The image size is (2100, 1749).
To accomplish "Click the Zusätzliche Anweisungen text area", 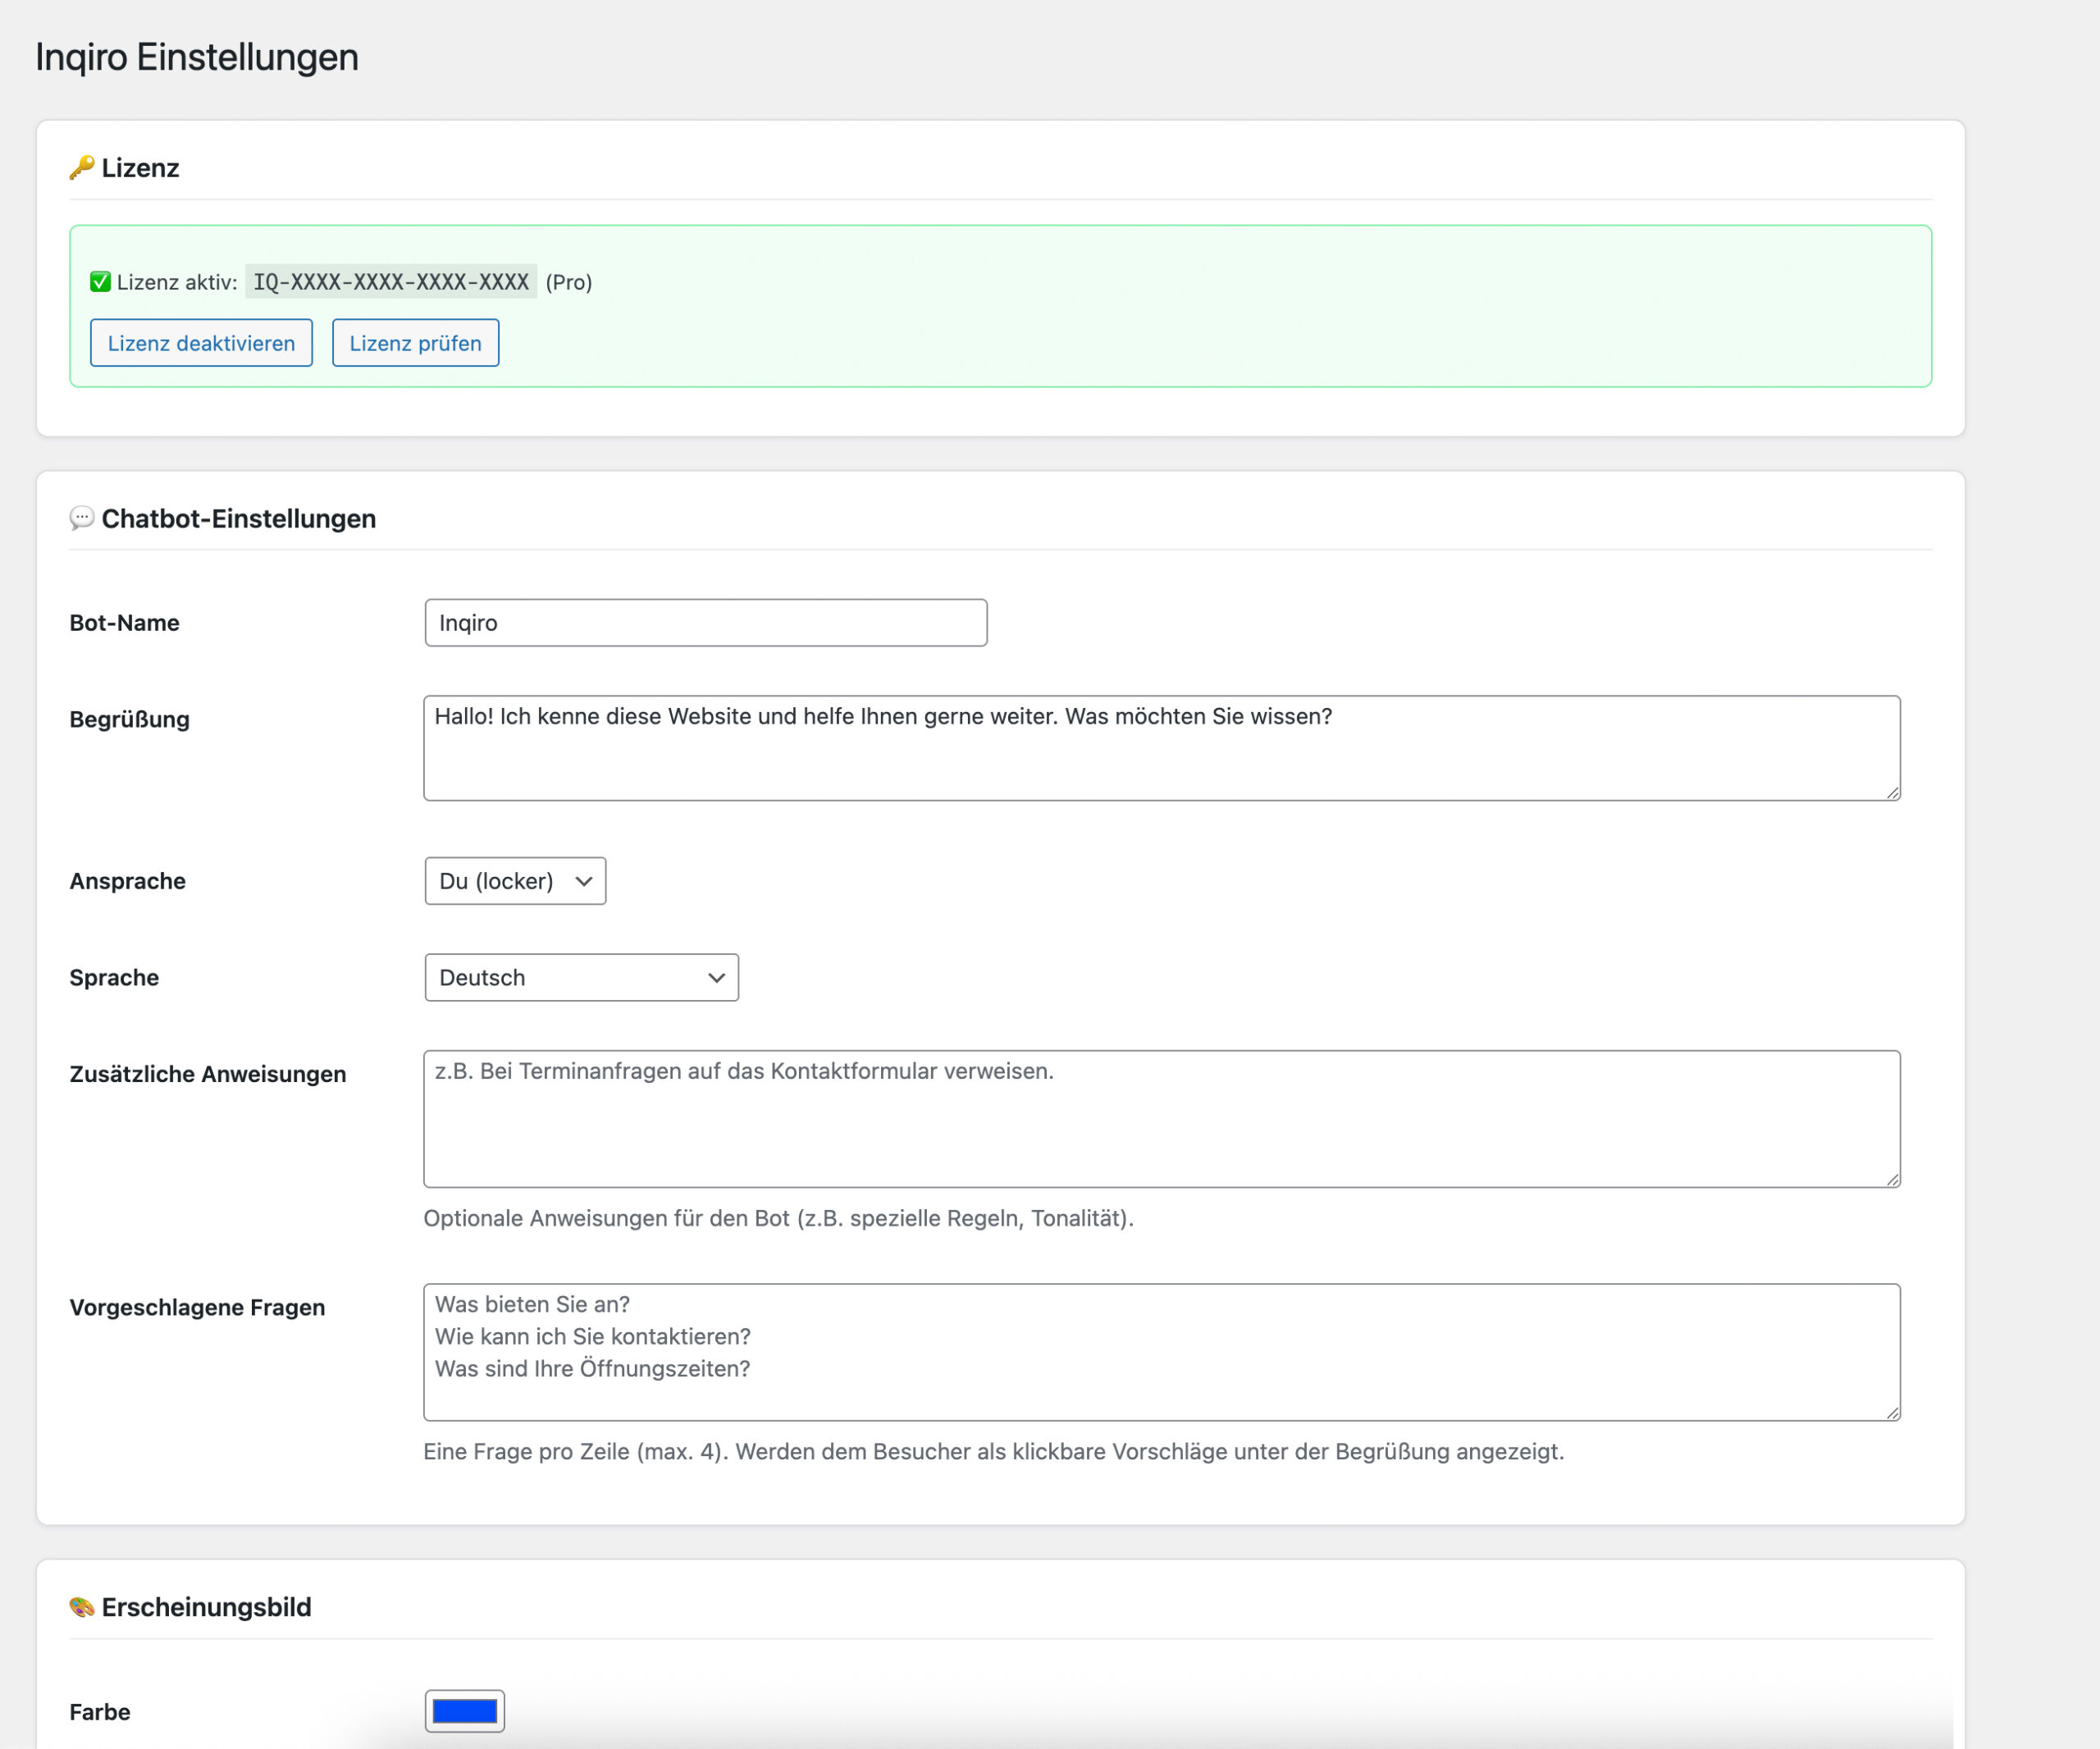I will click(x=1160, y=1119).
